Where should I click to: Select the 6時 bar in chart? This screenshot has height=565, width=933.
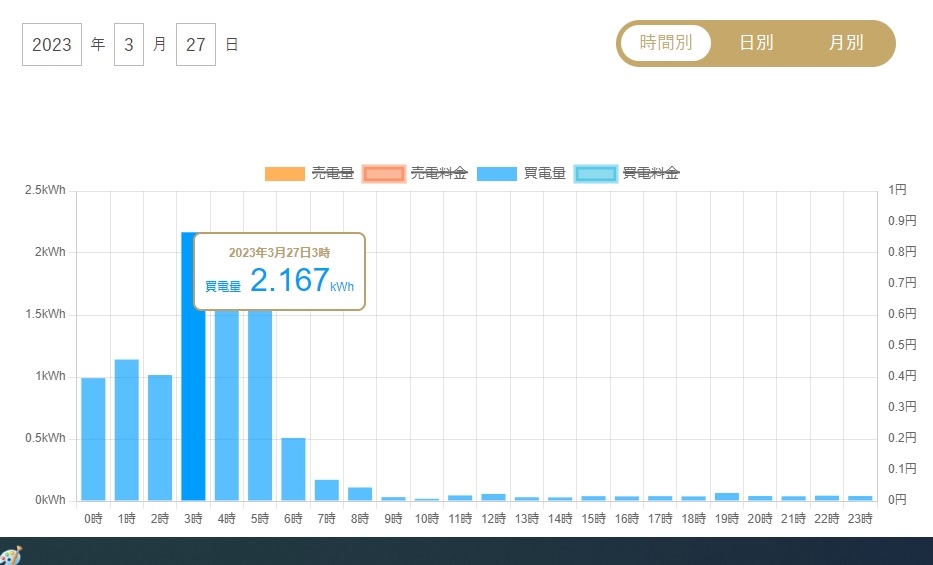(293, 469)
